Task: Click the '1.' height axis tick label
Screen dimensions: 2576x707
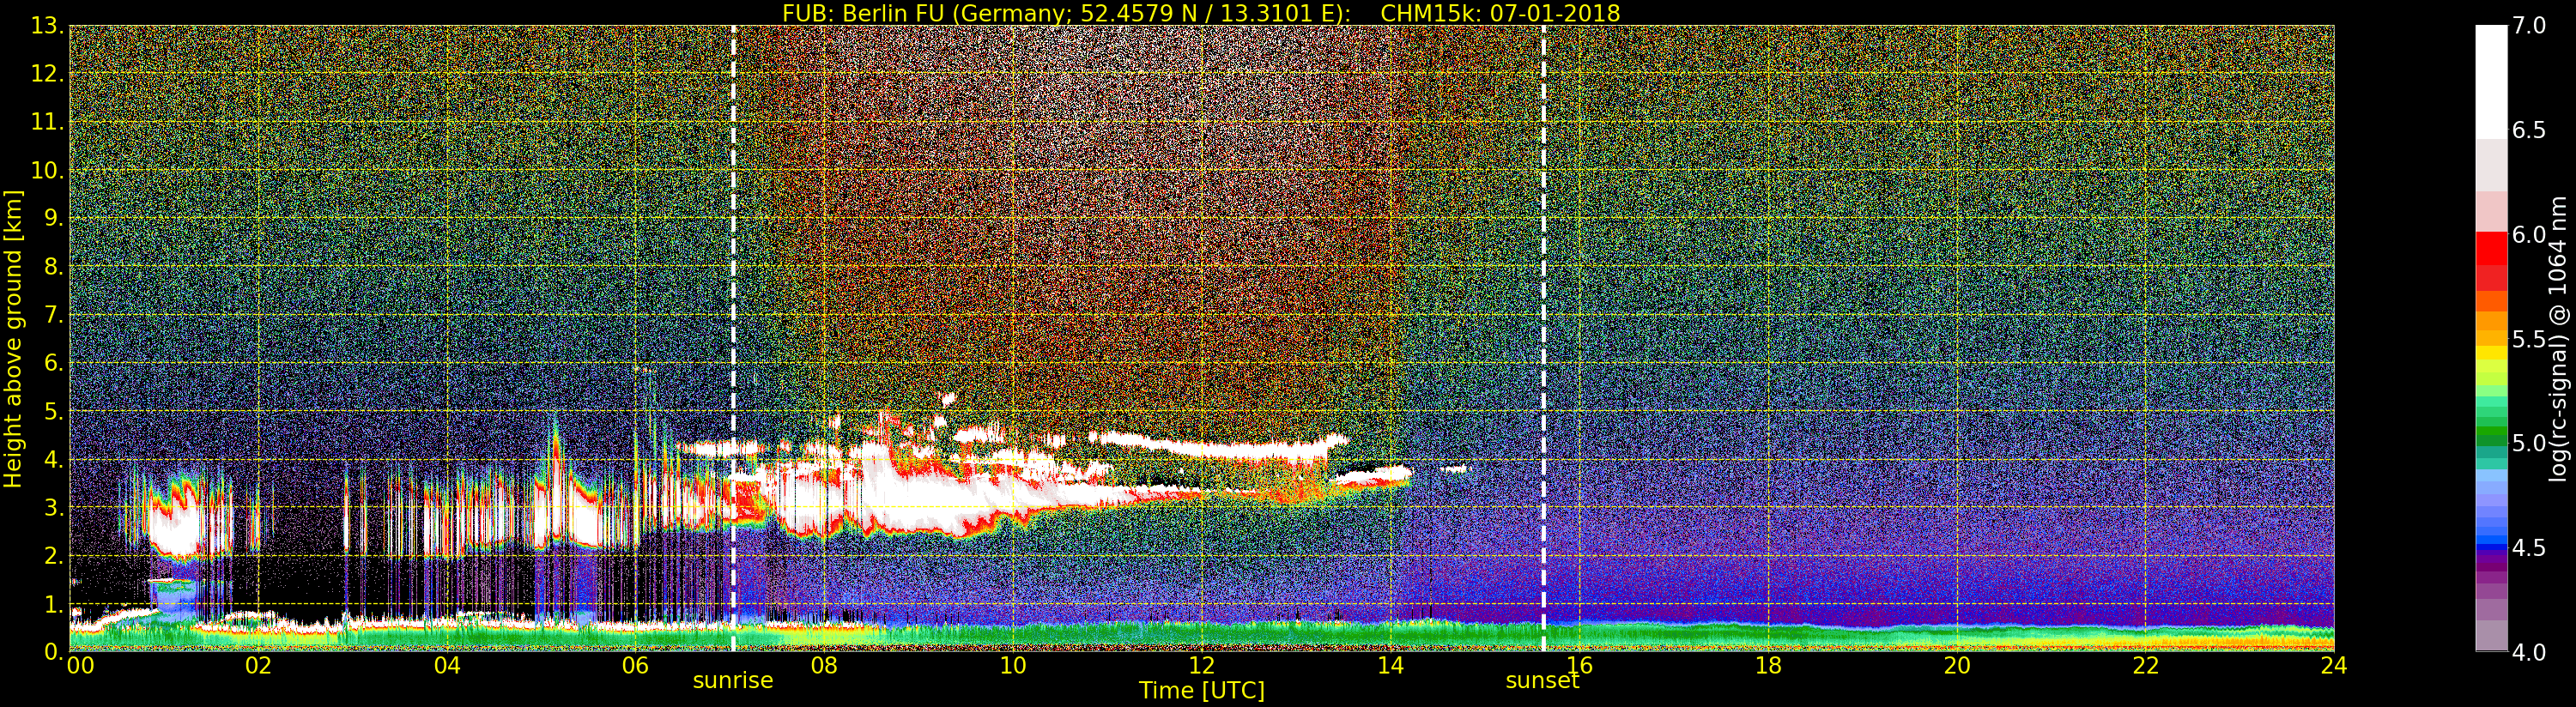Action: click(54, 604)
